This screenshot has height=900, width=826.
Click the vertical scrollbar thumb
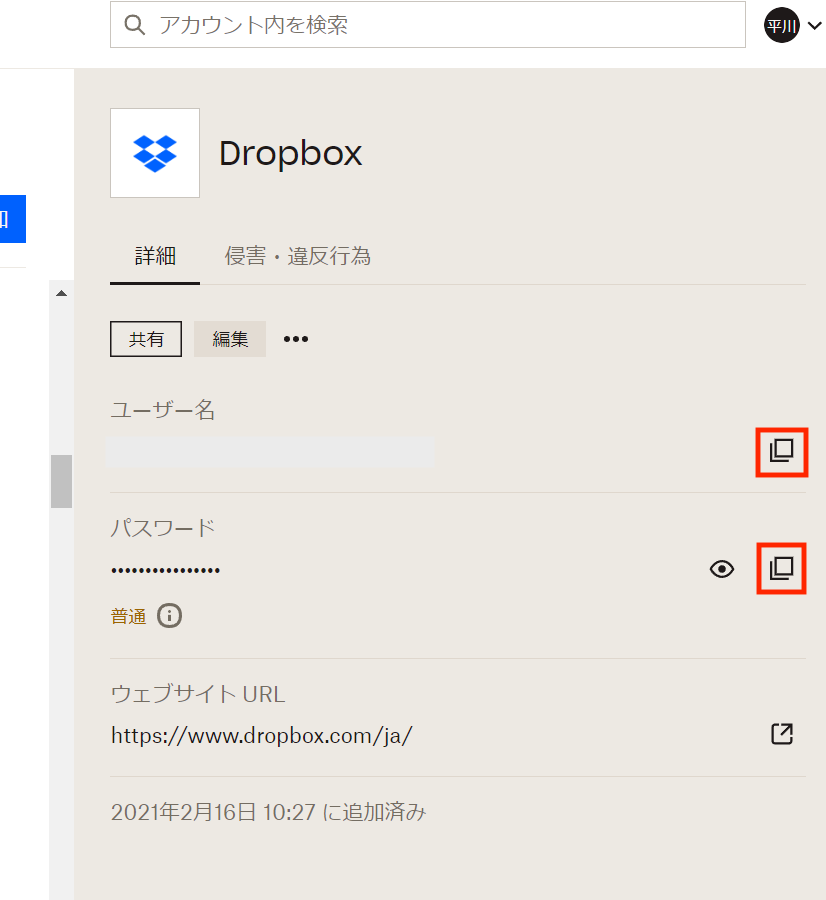[x=61, y=481]
